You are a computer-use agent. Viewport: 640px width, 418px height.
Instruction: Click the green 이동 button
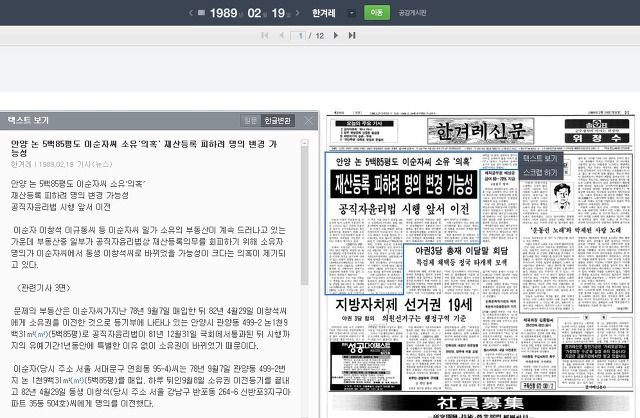pos(377,13)
